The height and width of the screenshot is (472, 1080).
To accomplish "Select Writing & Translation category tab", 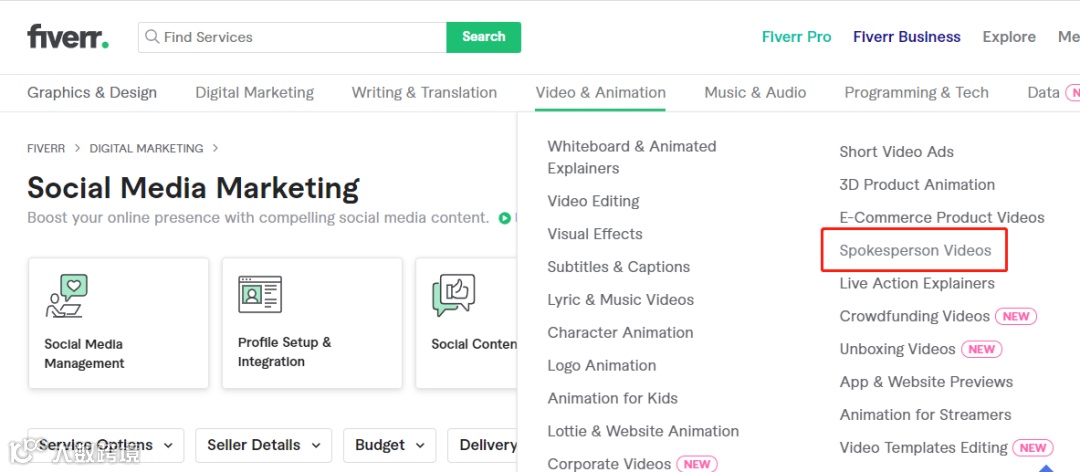I will 424,92.
